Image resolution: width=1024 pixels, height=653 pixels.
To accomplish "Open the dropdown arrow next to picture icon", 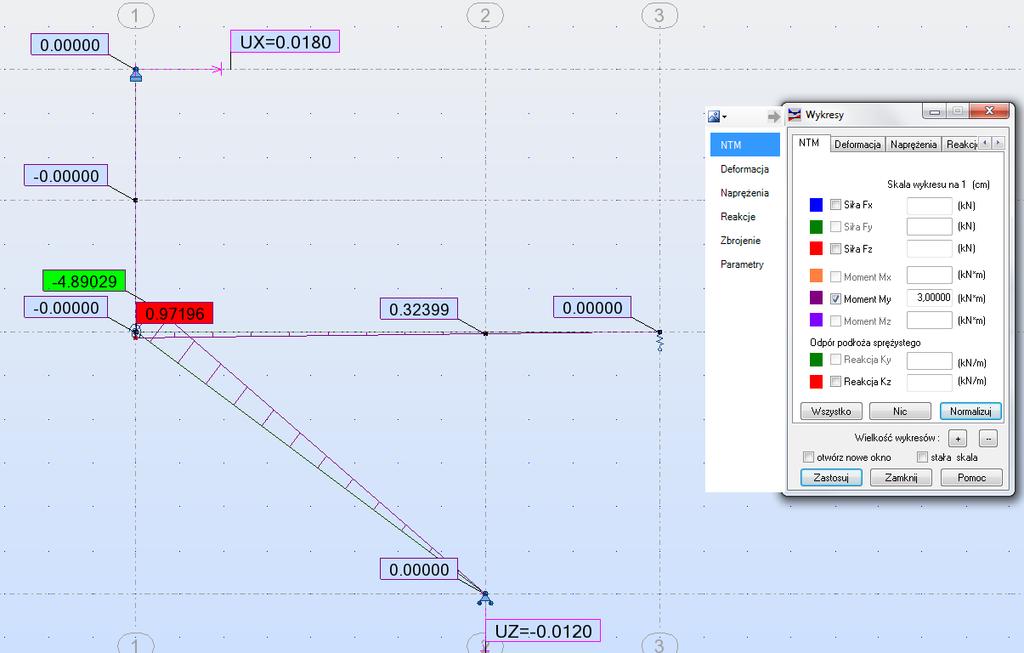I will [724, 118].
